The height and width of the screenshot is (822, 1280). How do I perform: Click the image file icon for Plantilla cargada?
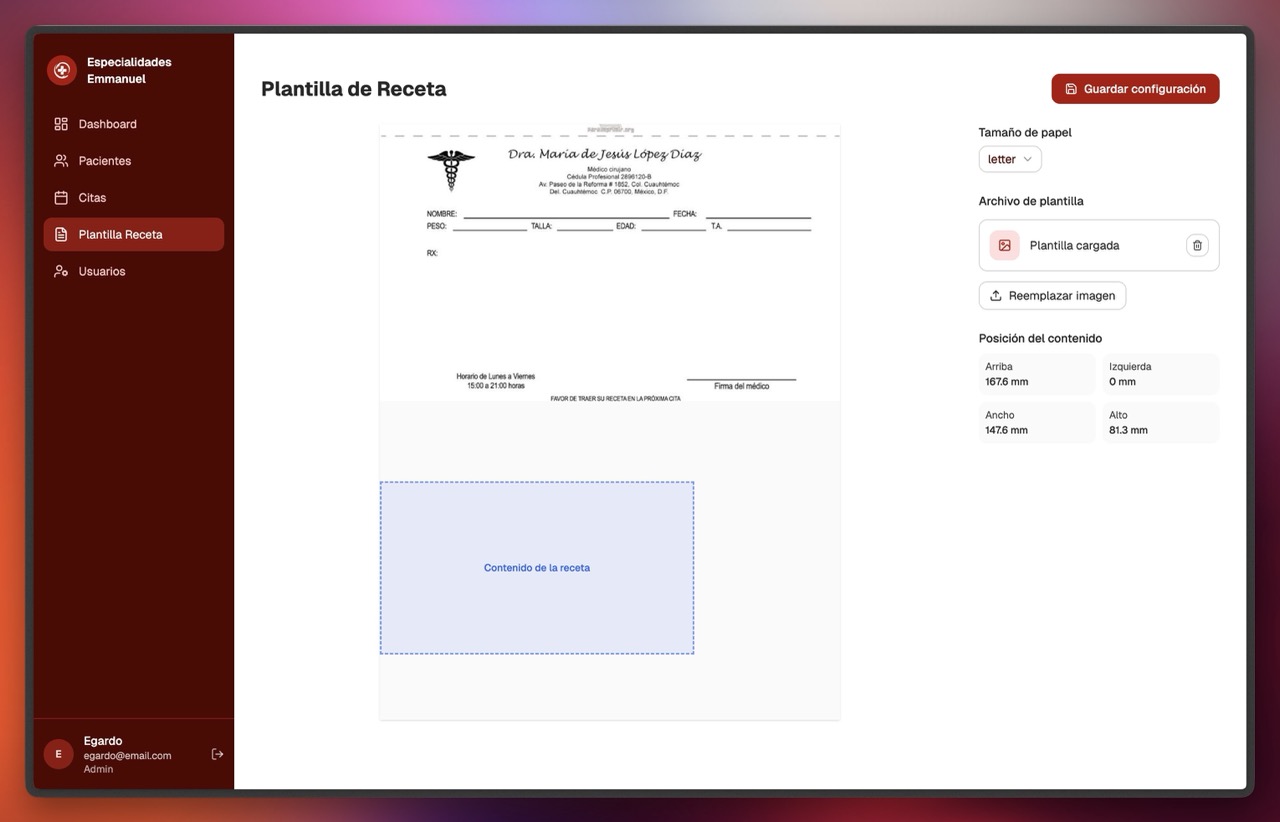pyautogui.click(x=1004, y=245)
